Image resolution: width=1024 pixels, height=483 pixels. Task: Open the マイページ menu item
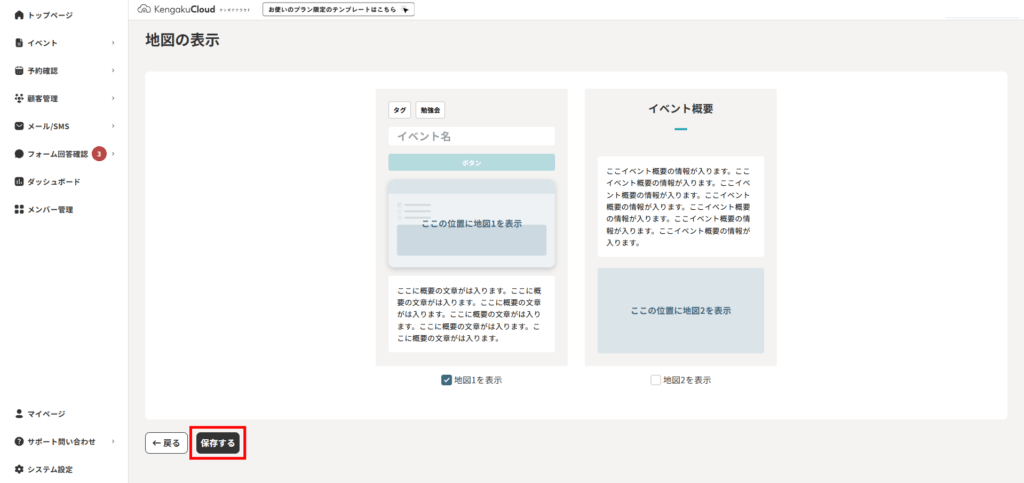pyautogui.click(x=46, y=413)
